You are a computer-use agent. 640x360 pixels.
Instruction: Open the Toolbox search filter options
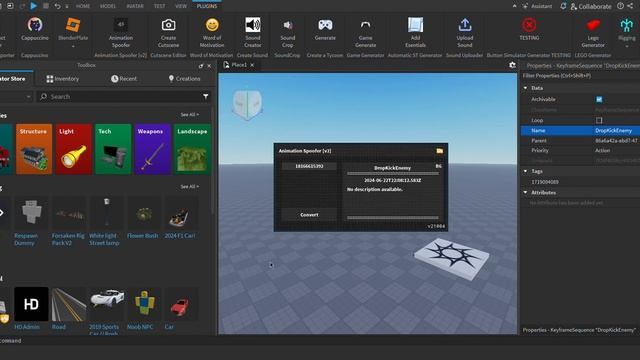pyautogui.click(x=206, y=96)
